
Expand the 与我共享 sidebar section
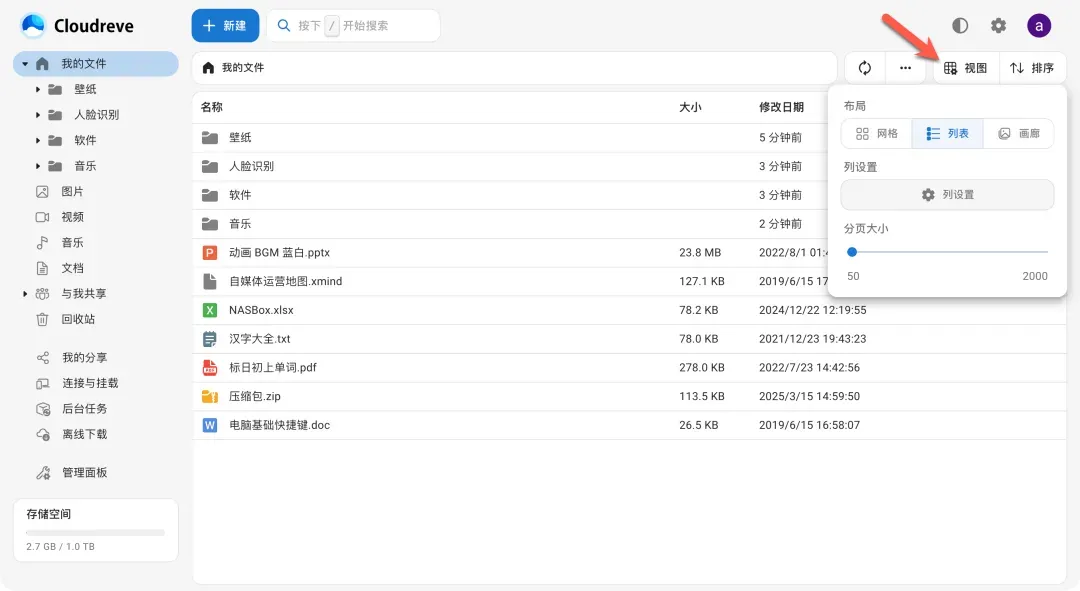click(x=25, y=294)
